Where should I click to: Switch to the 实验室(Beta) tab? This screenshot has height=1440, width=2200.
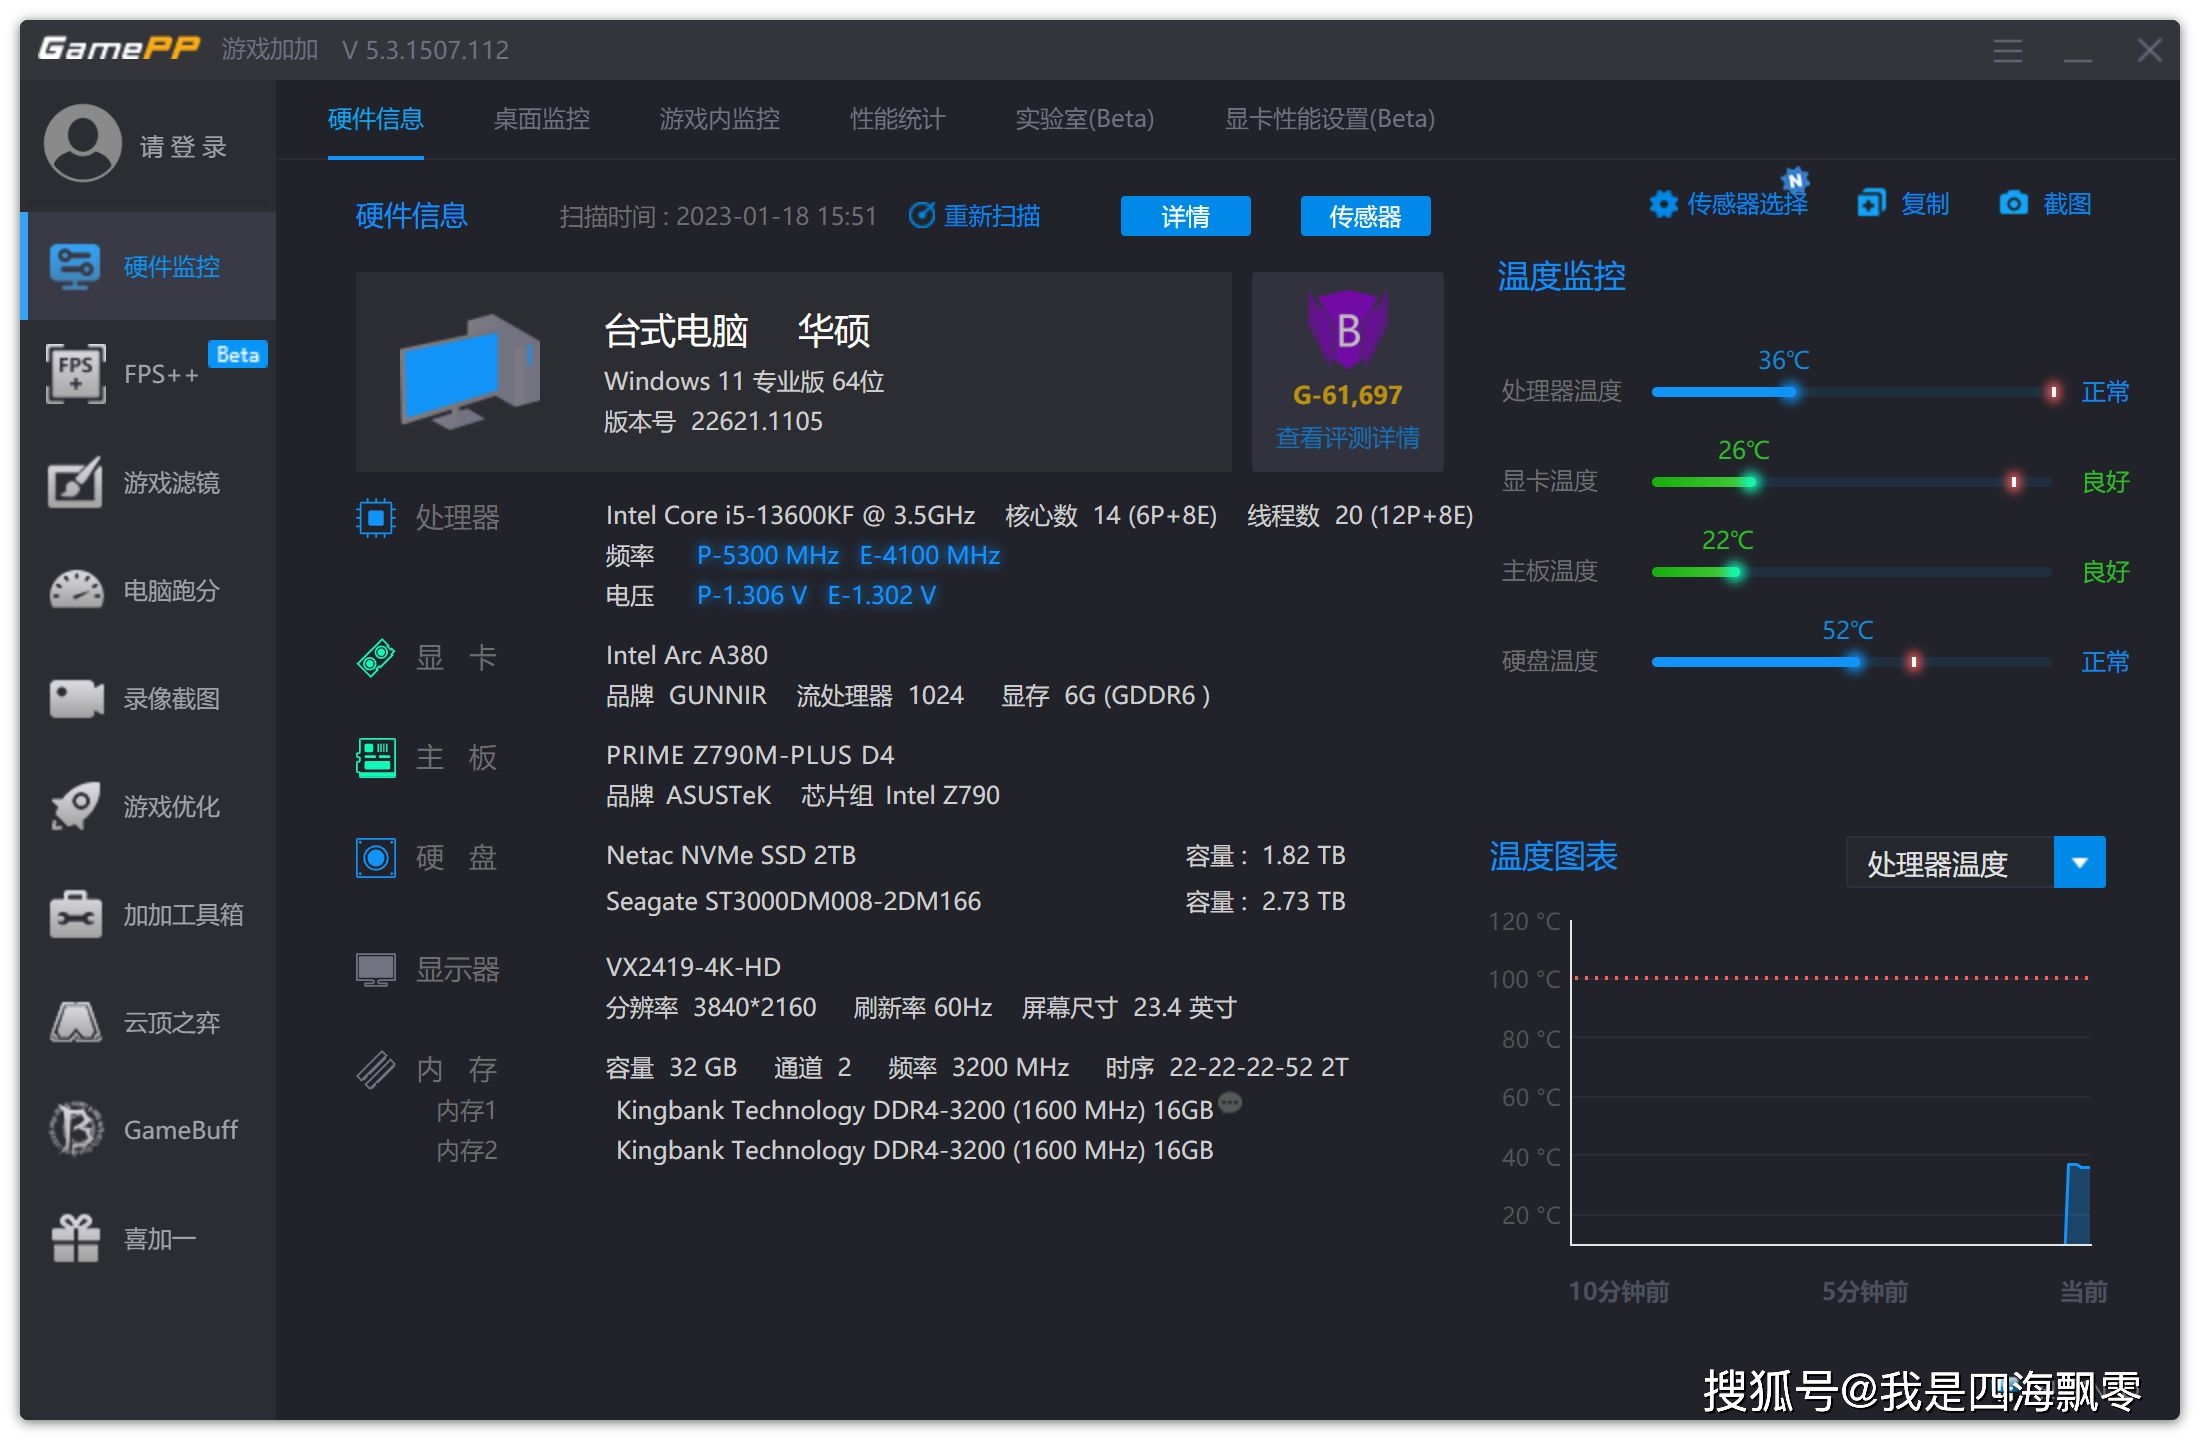pyautogui.click(x=1085, y=119)
